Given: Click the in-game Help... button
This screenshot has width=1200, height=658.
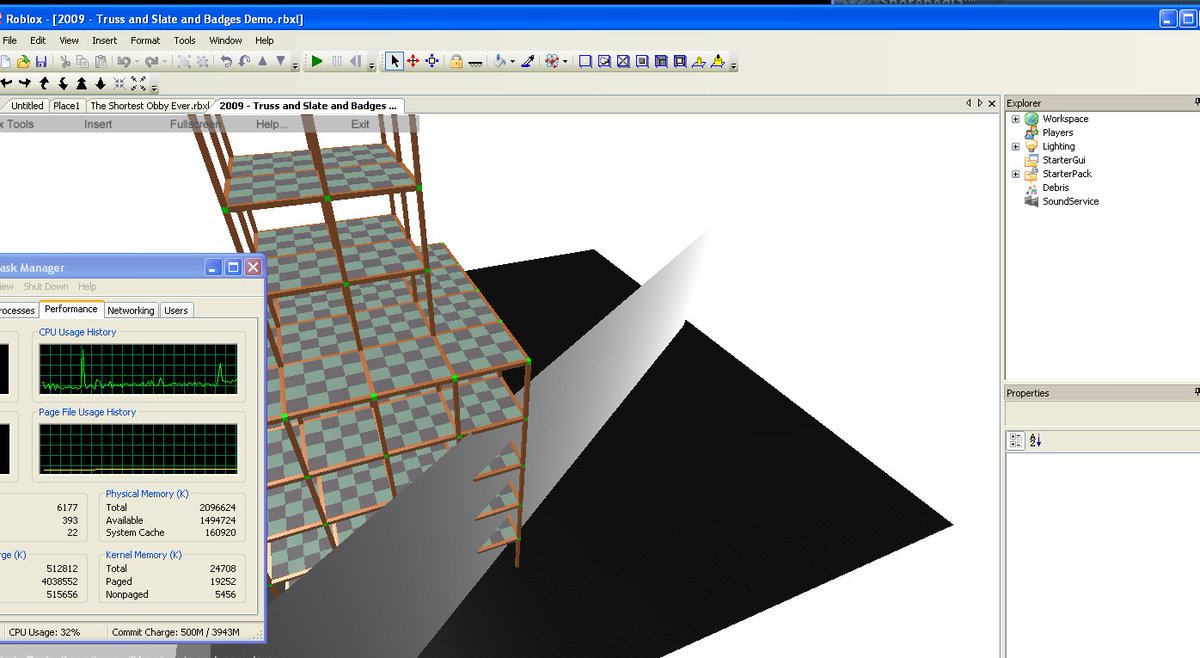Looking at the screenshot, I should click(271, 124).
